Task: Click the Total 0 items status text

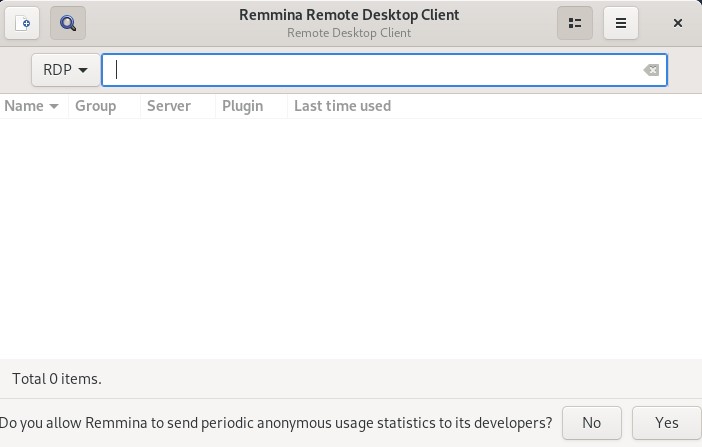Action: (x=57, y=379)
